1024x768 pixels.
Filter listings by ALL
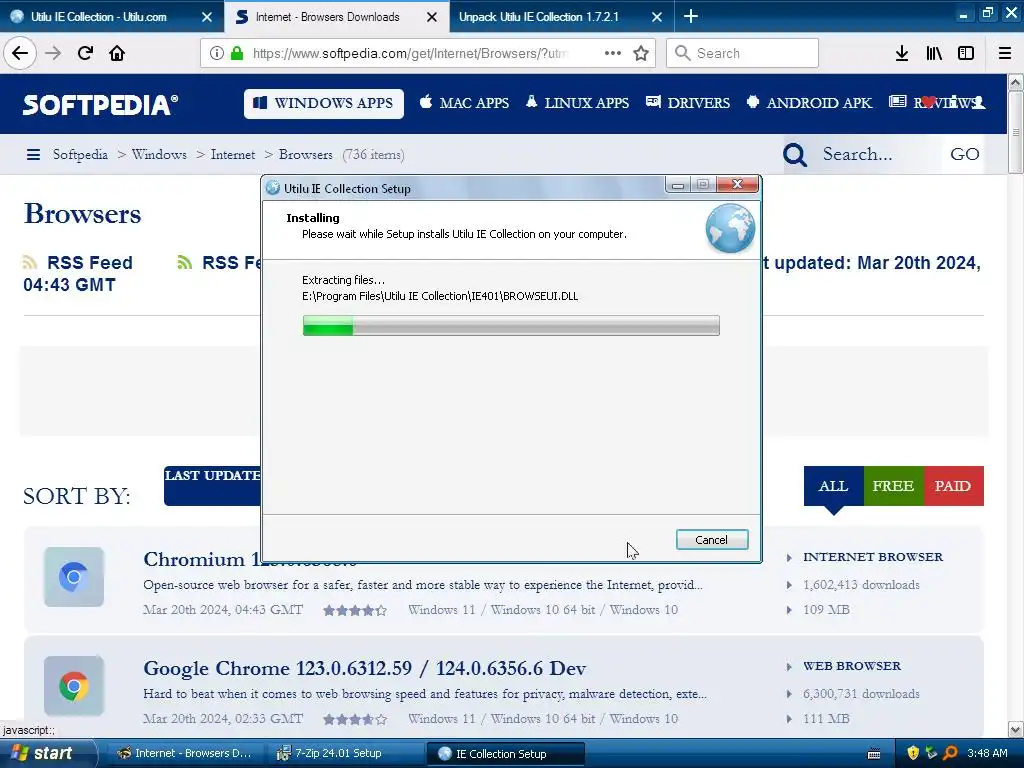tap(833, 486)
